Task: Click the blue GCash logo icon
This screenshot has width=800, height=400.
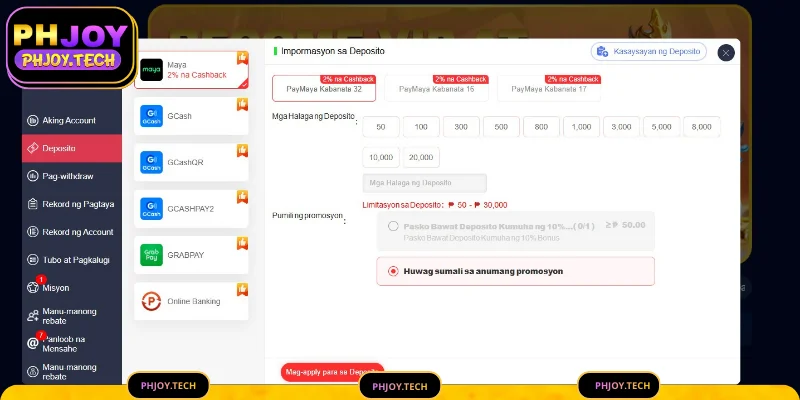Action: click(x=152, y=116)
